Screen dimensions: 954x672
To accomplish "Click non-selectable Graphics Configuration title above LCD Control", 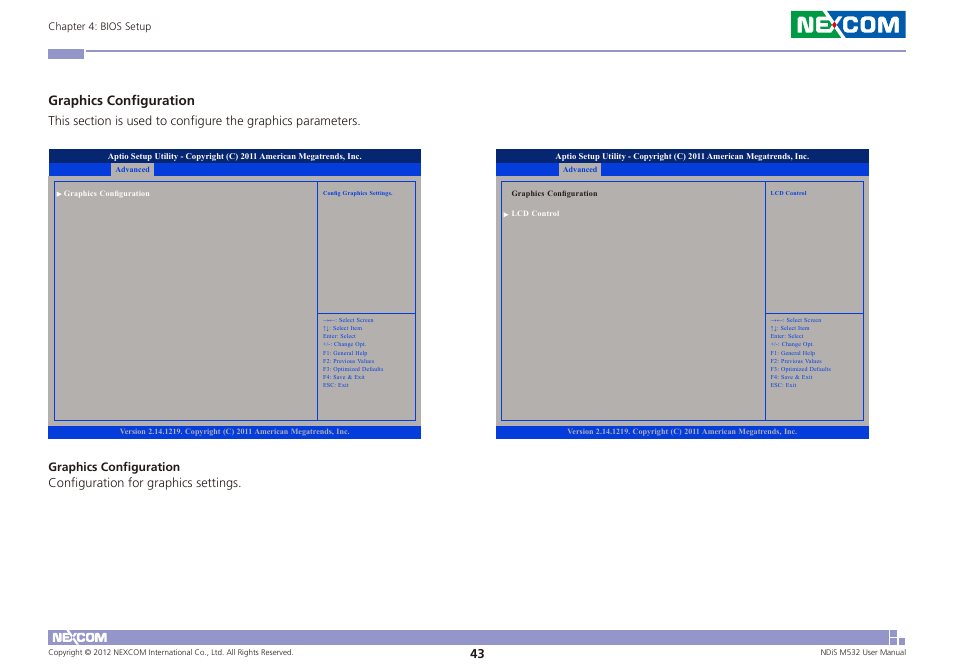I will click(x=554, y=193).
